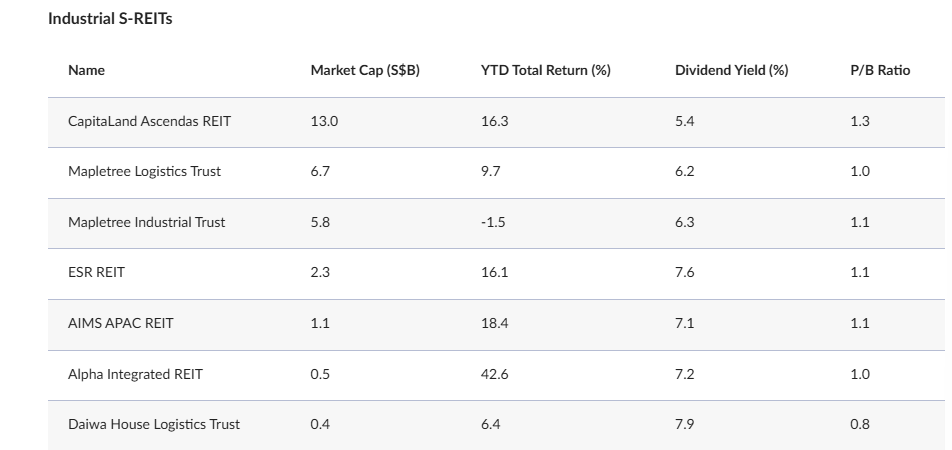This screenshot has height=450, width=952.
Task: Click the ESR REIT name
Action: click(96, 272)
